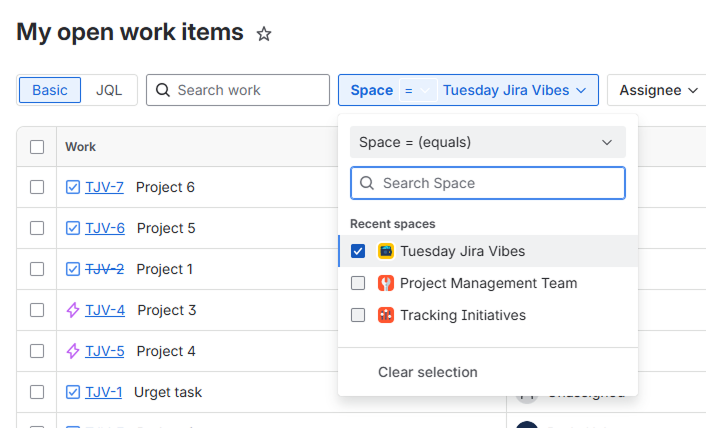Image resolution: width=706 pixels, height=428 pixels.
Task: Open the Space = (equals) operator dropdown
Action: 487,142
